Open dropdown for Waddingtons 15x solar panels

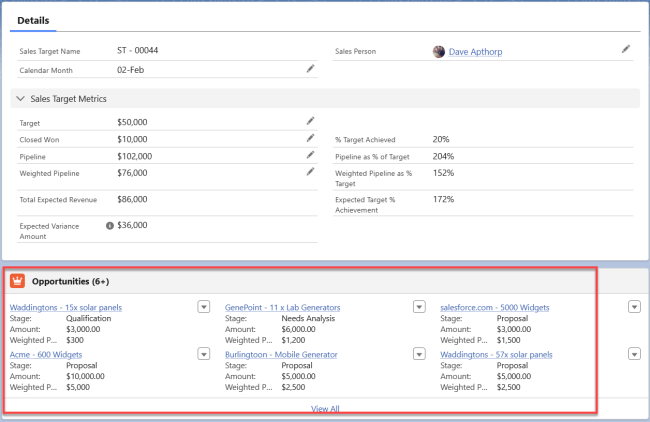(204, 307)
